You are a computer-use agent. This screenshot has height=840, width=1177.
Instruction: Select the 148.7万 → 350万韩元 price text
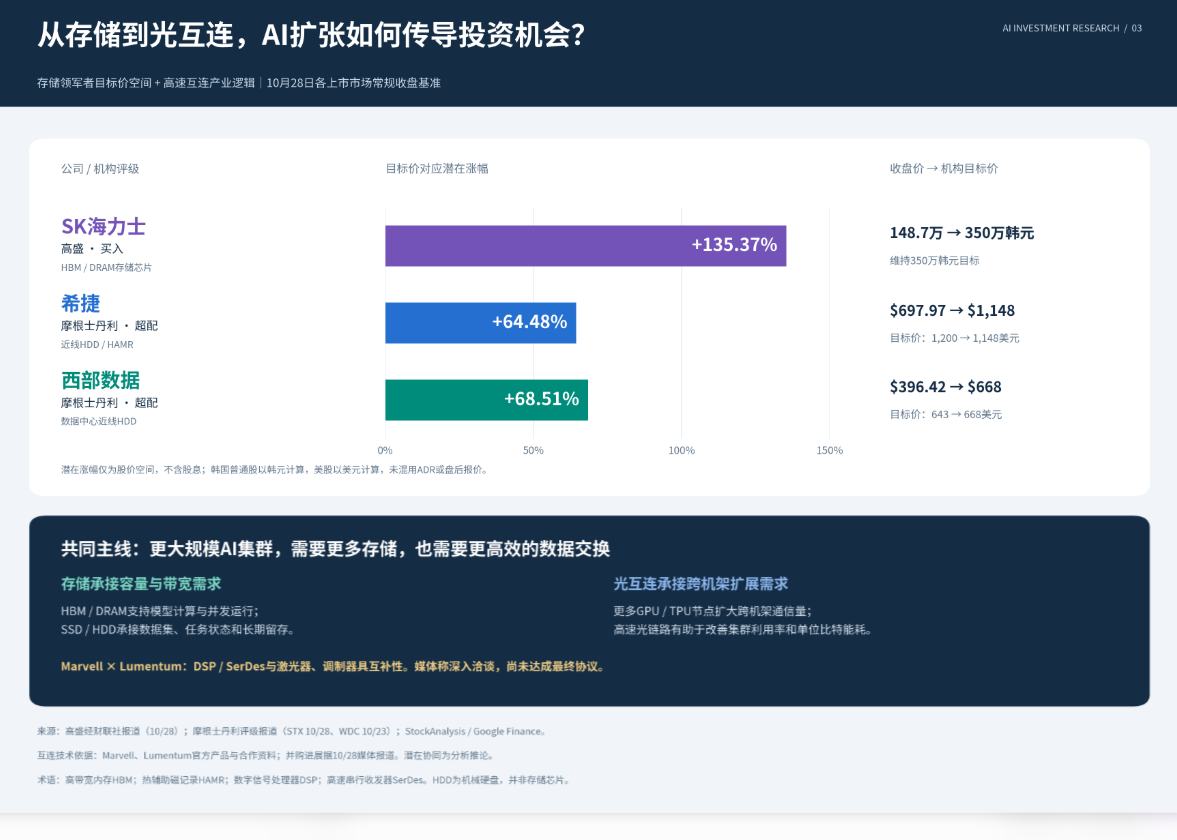962,233
